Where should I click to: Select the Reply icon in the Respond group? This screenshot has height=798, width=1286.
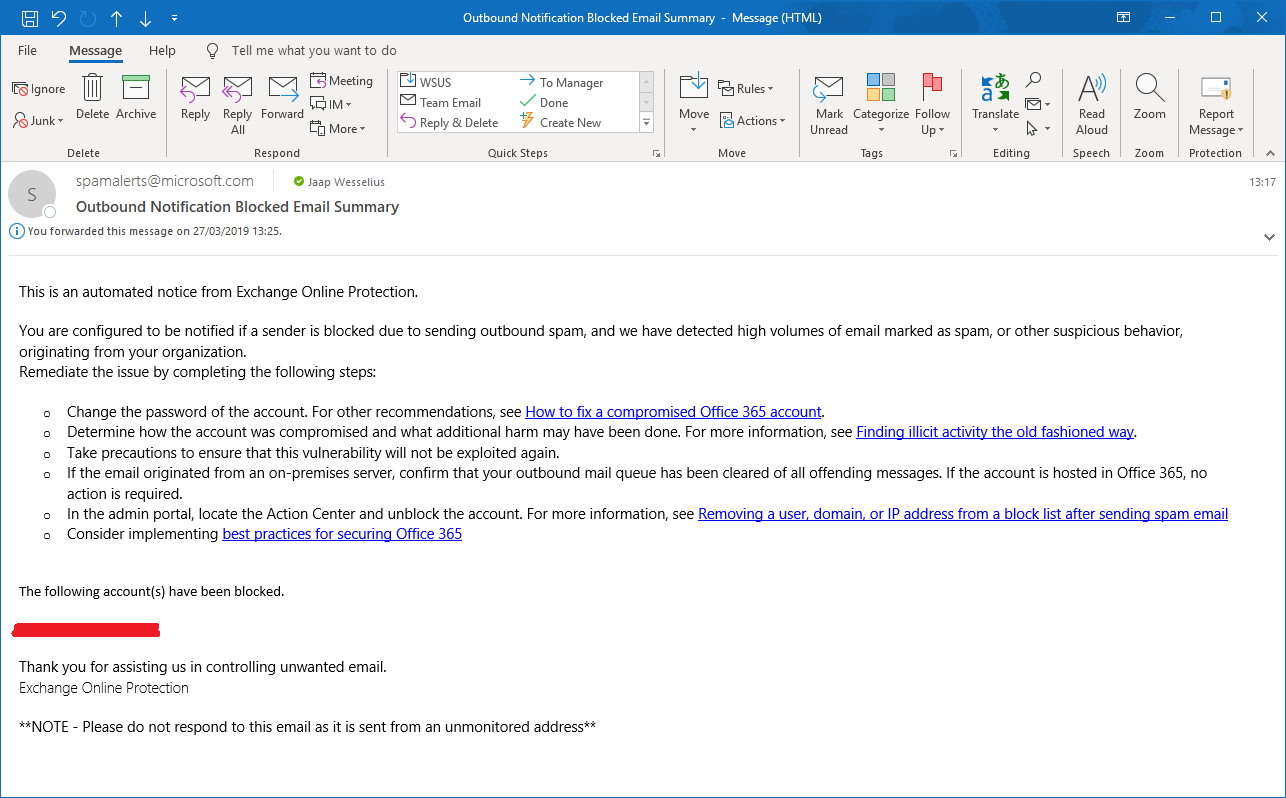[x=194, y=97]
